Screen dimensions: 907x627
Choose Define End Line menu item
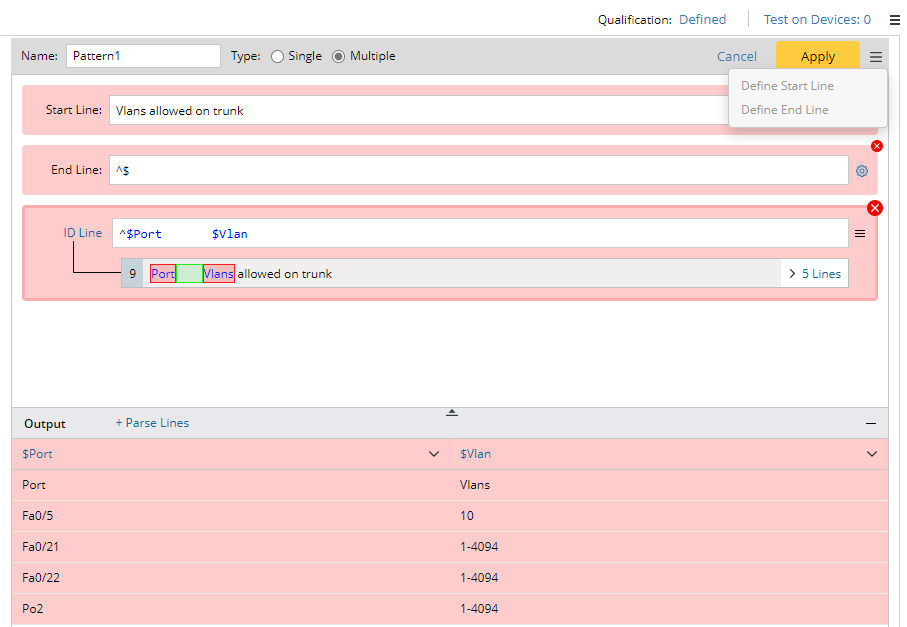pyautogui.click(x=784, y=110)
